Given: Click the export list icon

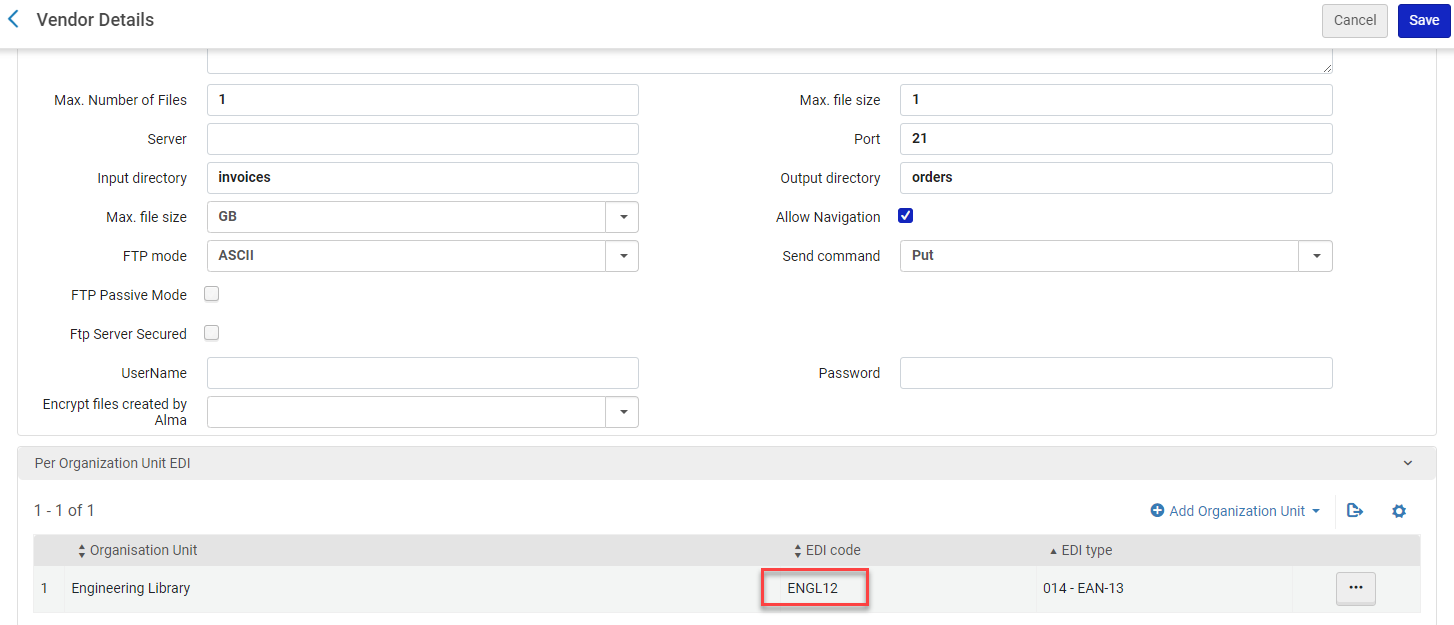Looking at the screenshot, I should (x=1355, y=511).
